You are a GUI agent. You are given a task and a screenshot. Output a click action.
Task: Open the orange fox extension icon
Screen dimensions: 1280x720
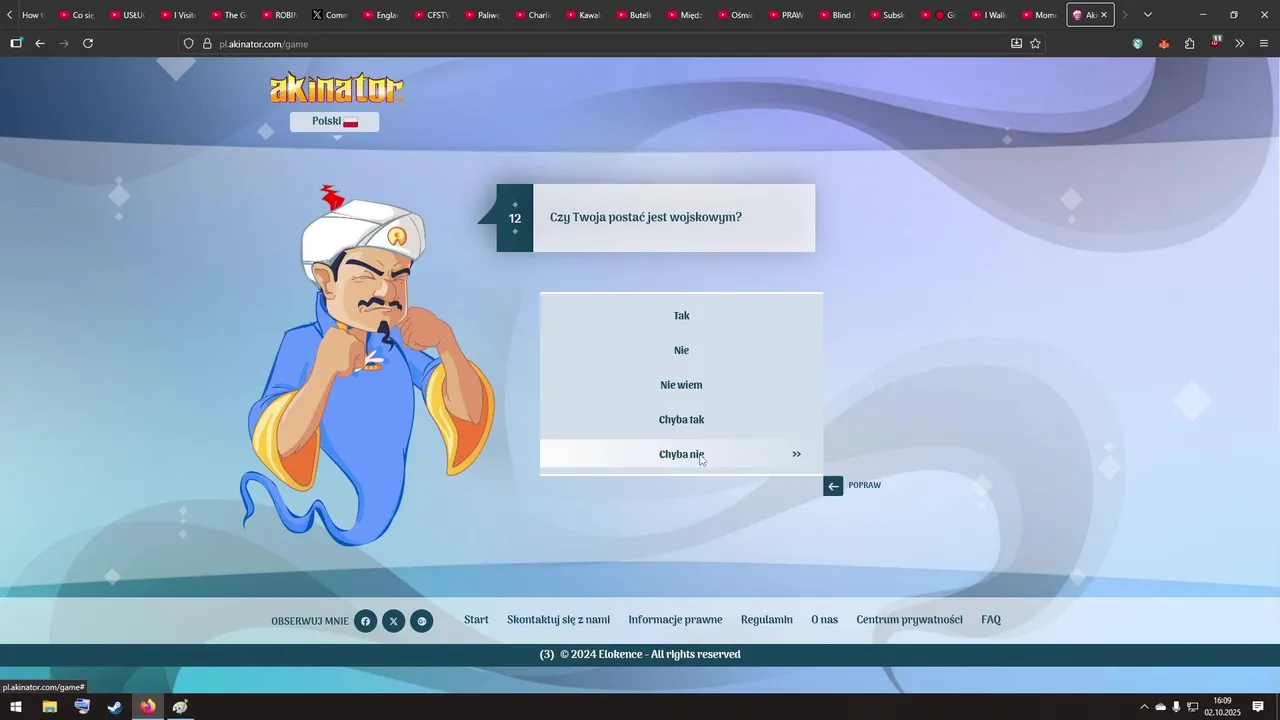pos(1163,44)
